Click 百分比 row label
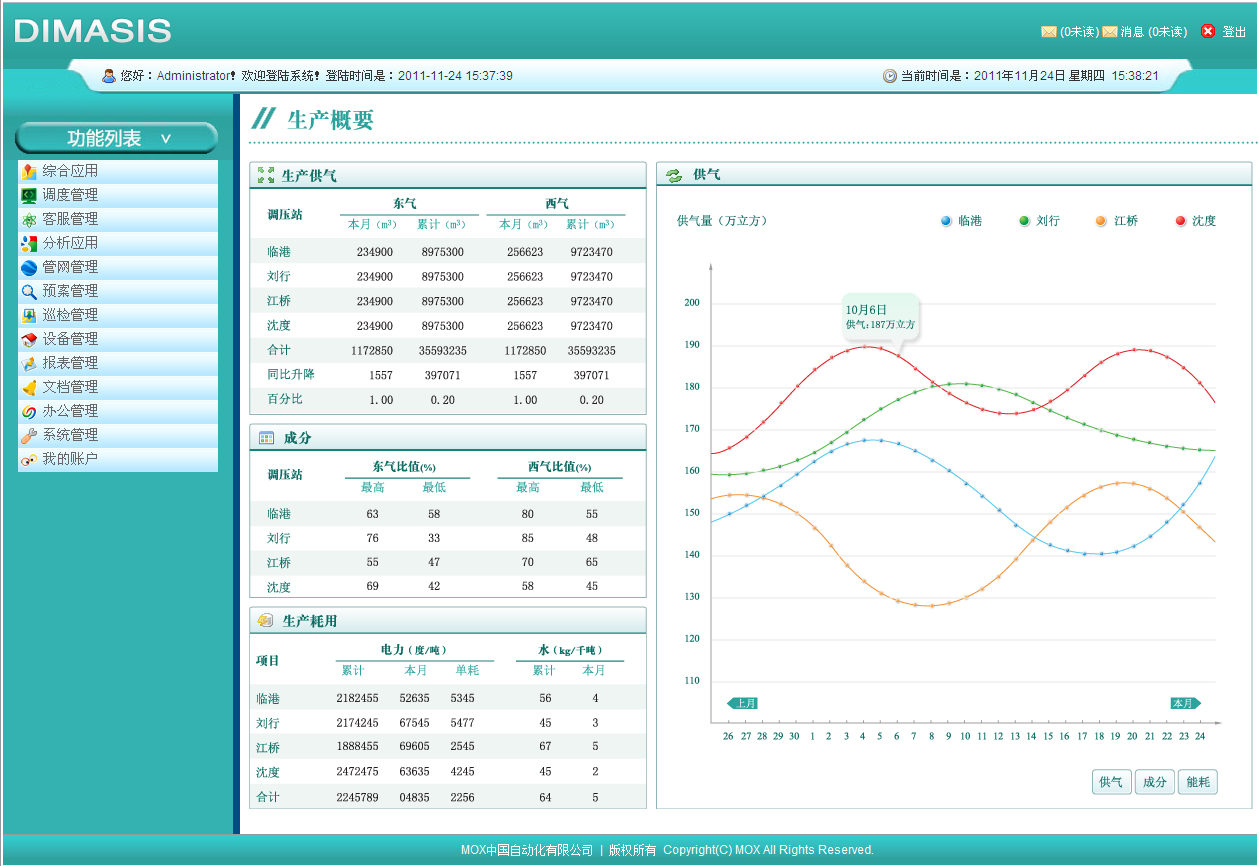 (285, 399)
